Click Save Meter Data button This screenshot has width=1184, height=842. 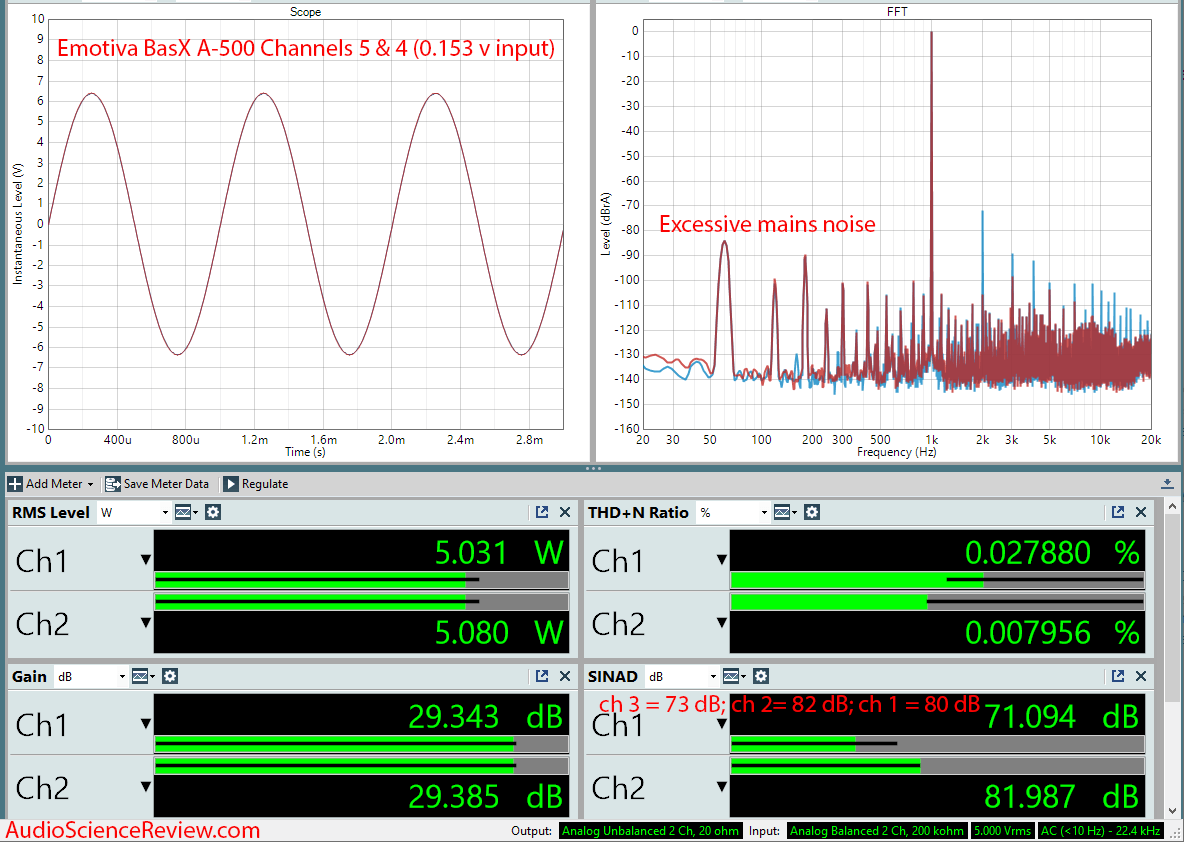157,484
